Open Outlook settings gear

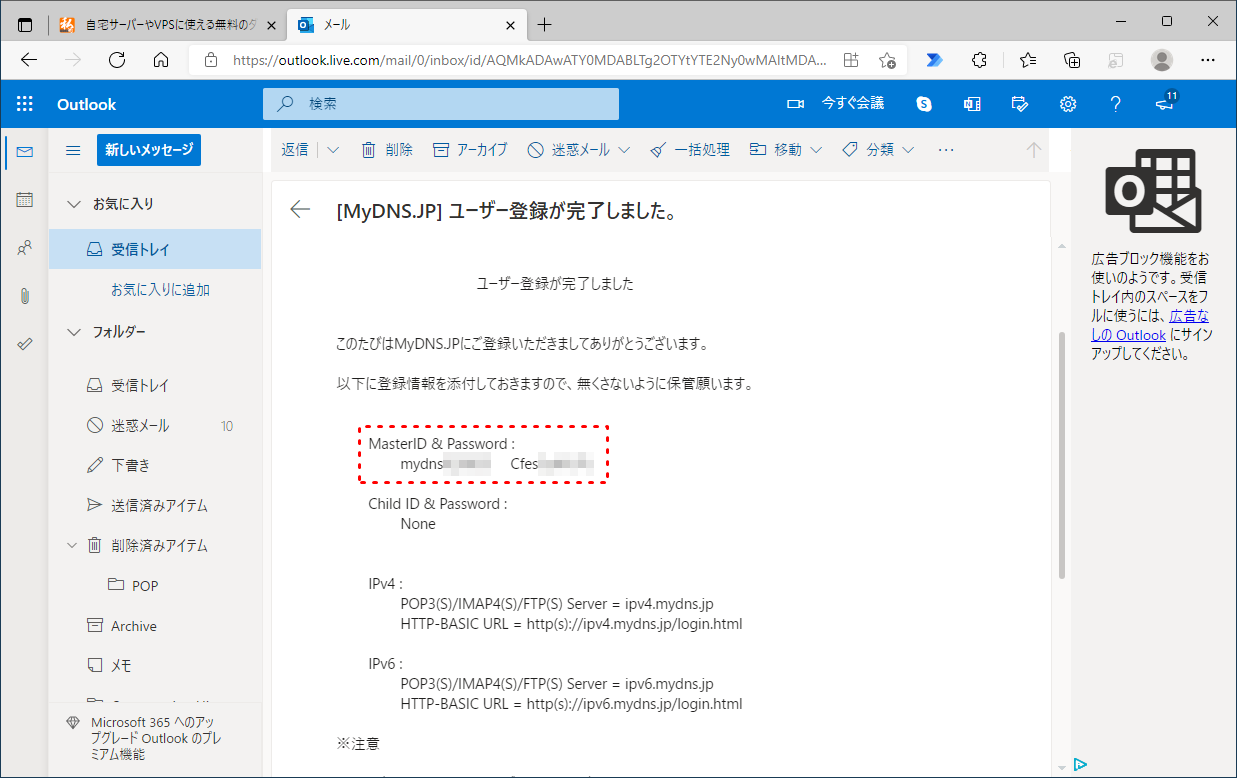click(1068, 103)
